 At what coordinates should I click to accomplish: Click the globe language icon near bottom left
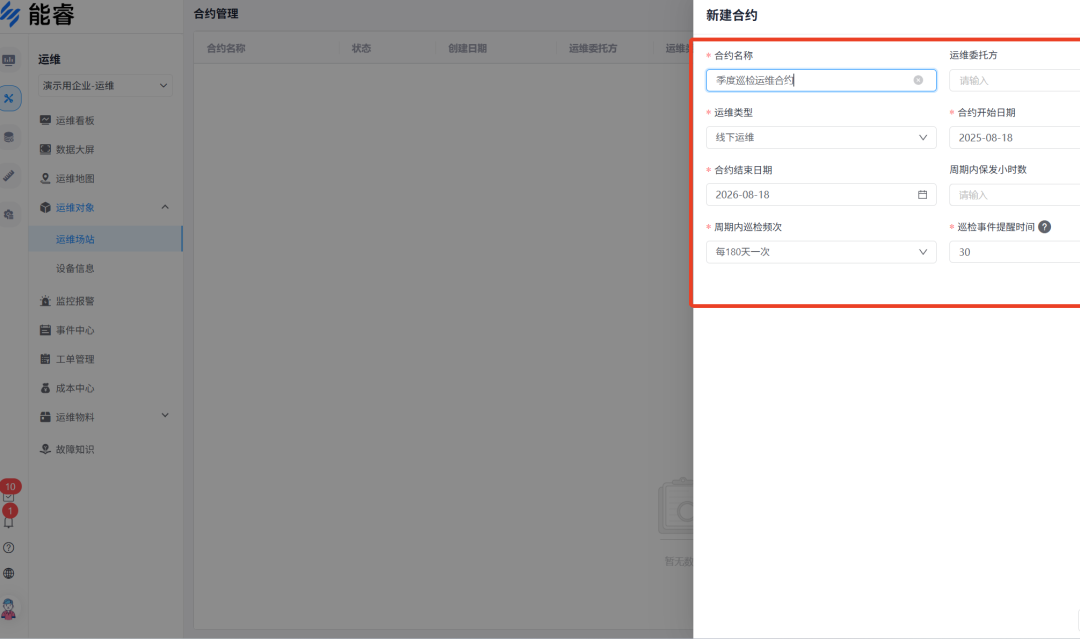[10, 574]
